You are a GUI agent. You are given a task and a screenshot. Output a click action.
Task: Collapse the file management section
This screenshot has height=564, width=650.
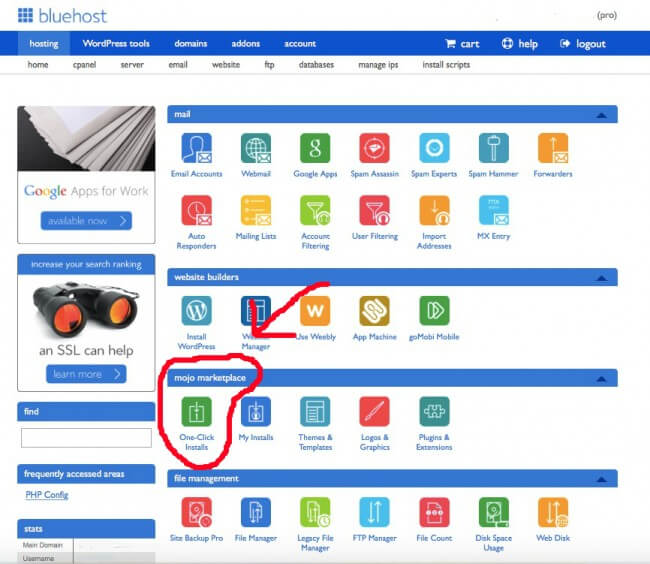[x=601, y=479]
